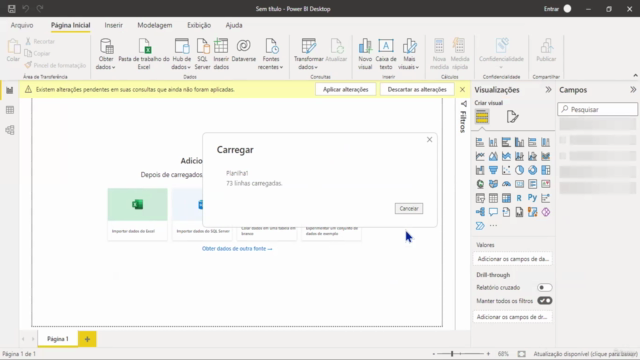Switch to the Data view in sidebar
Viewport: 640px width, 360px height.
click(x=10, y=110)
